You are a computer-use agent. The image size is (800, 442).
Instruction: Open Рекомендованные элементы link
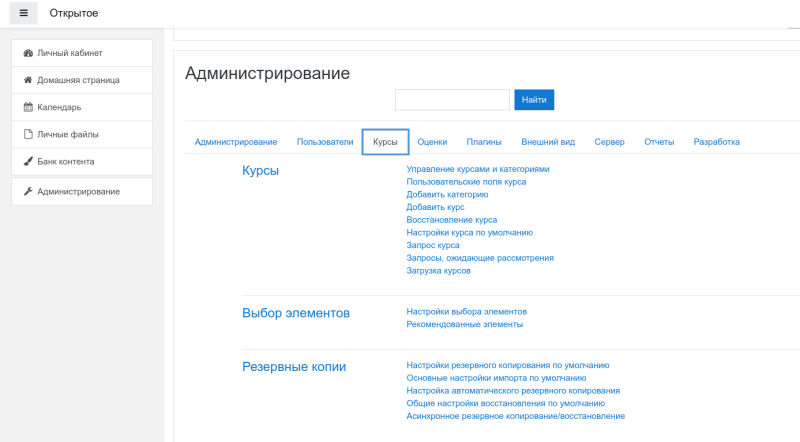point(464,324)
